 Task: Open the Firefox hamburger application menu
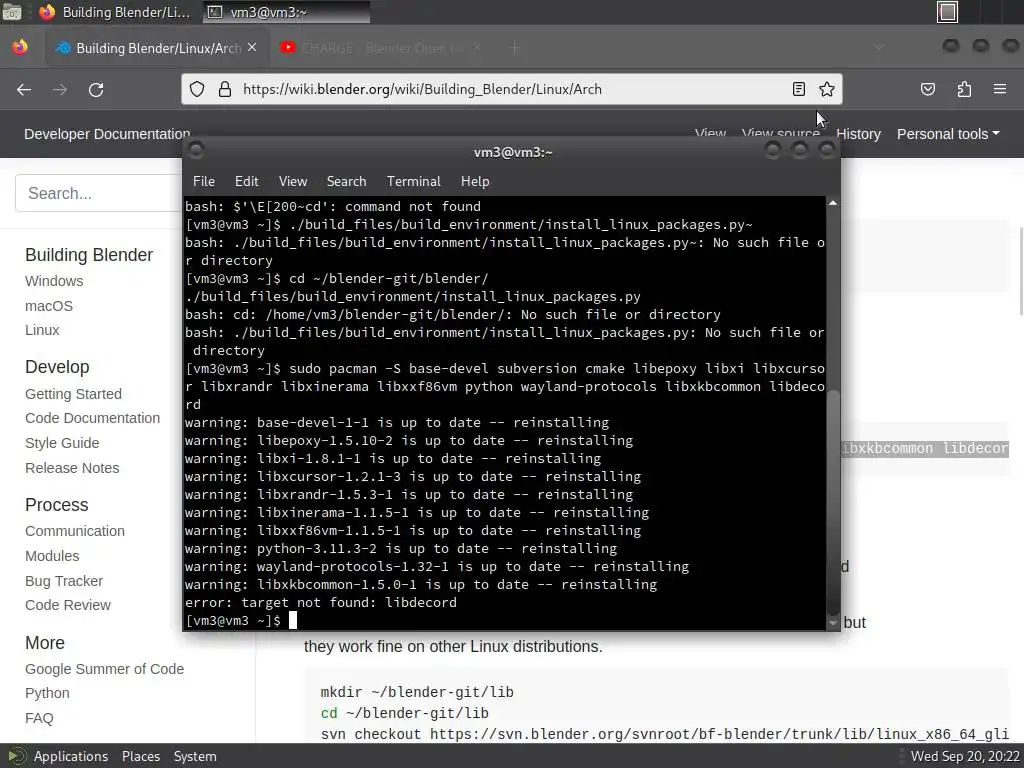[x=1000, y=89]
